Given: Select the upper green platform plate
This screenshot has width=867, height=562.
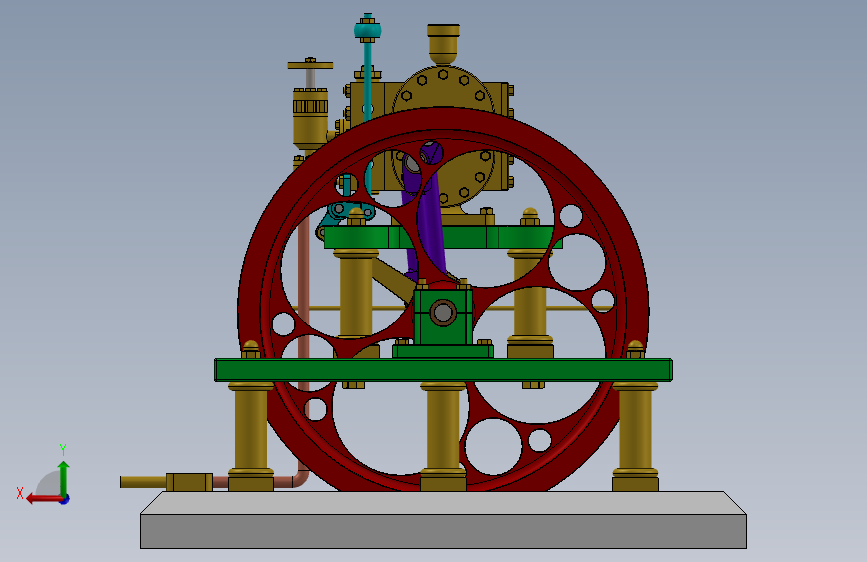Looking at the screenshot, I should [x=442, y=237].
